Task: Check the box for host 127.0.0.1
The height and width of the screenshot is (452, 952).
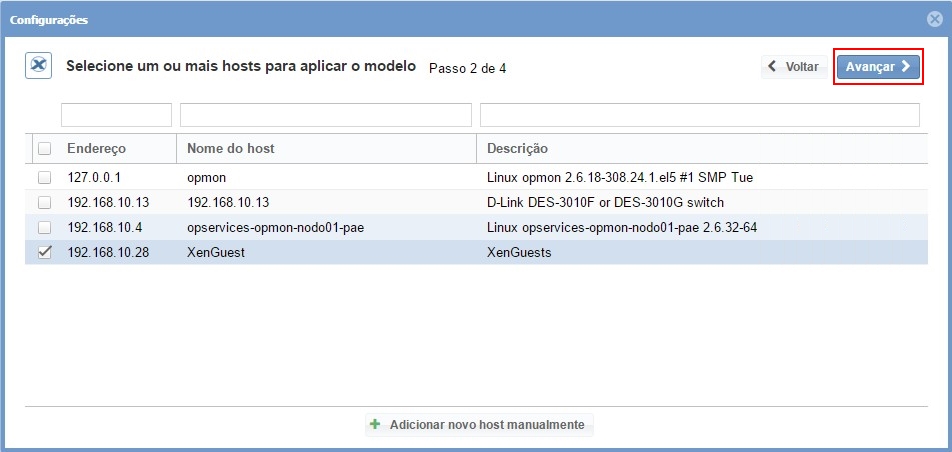Action: (x=44, y=177)
